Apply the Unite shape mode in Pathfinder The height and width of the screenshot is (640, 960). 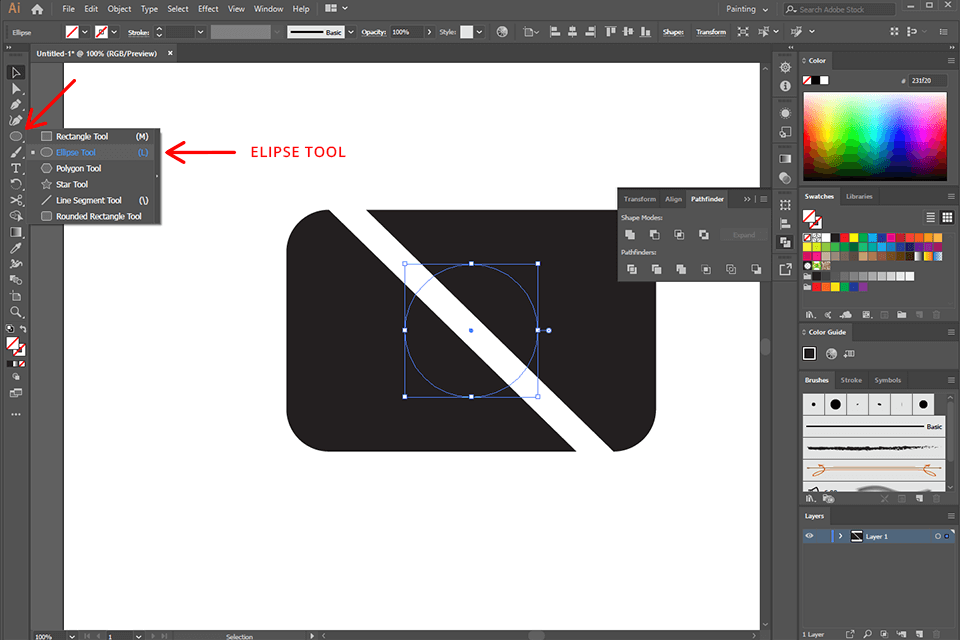[631, 235]
